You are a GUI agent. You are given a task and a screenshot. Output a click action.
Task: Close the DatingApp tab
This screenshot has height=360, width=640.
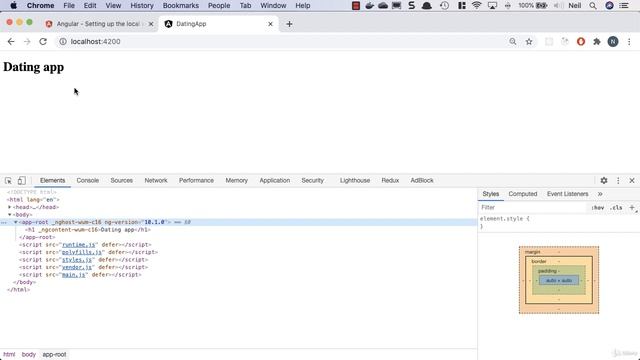point(270,24)
